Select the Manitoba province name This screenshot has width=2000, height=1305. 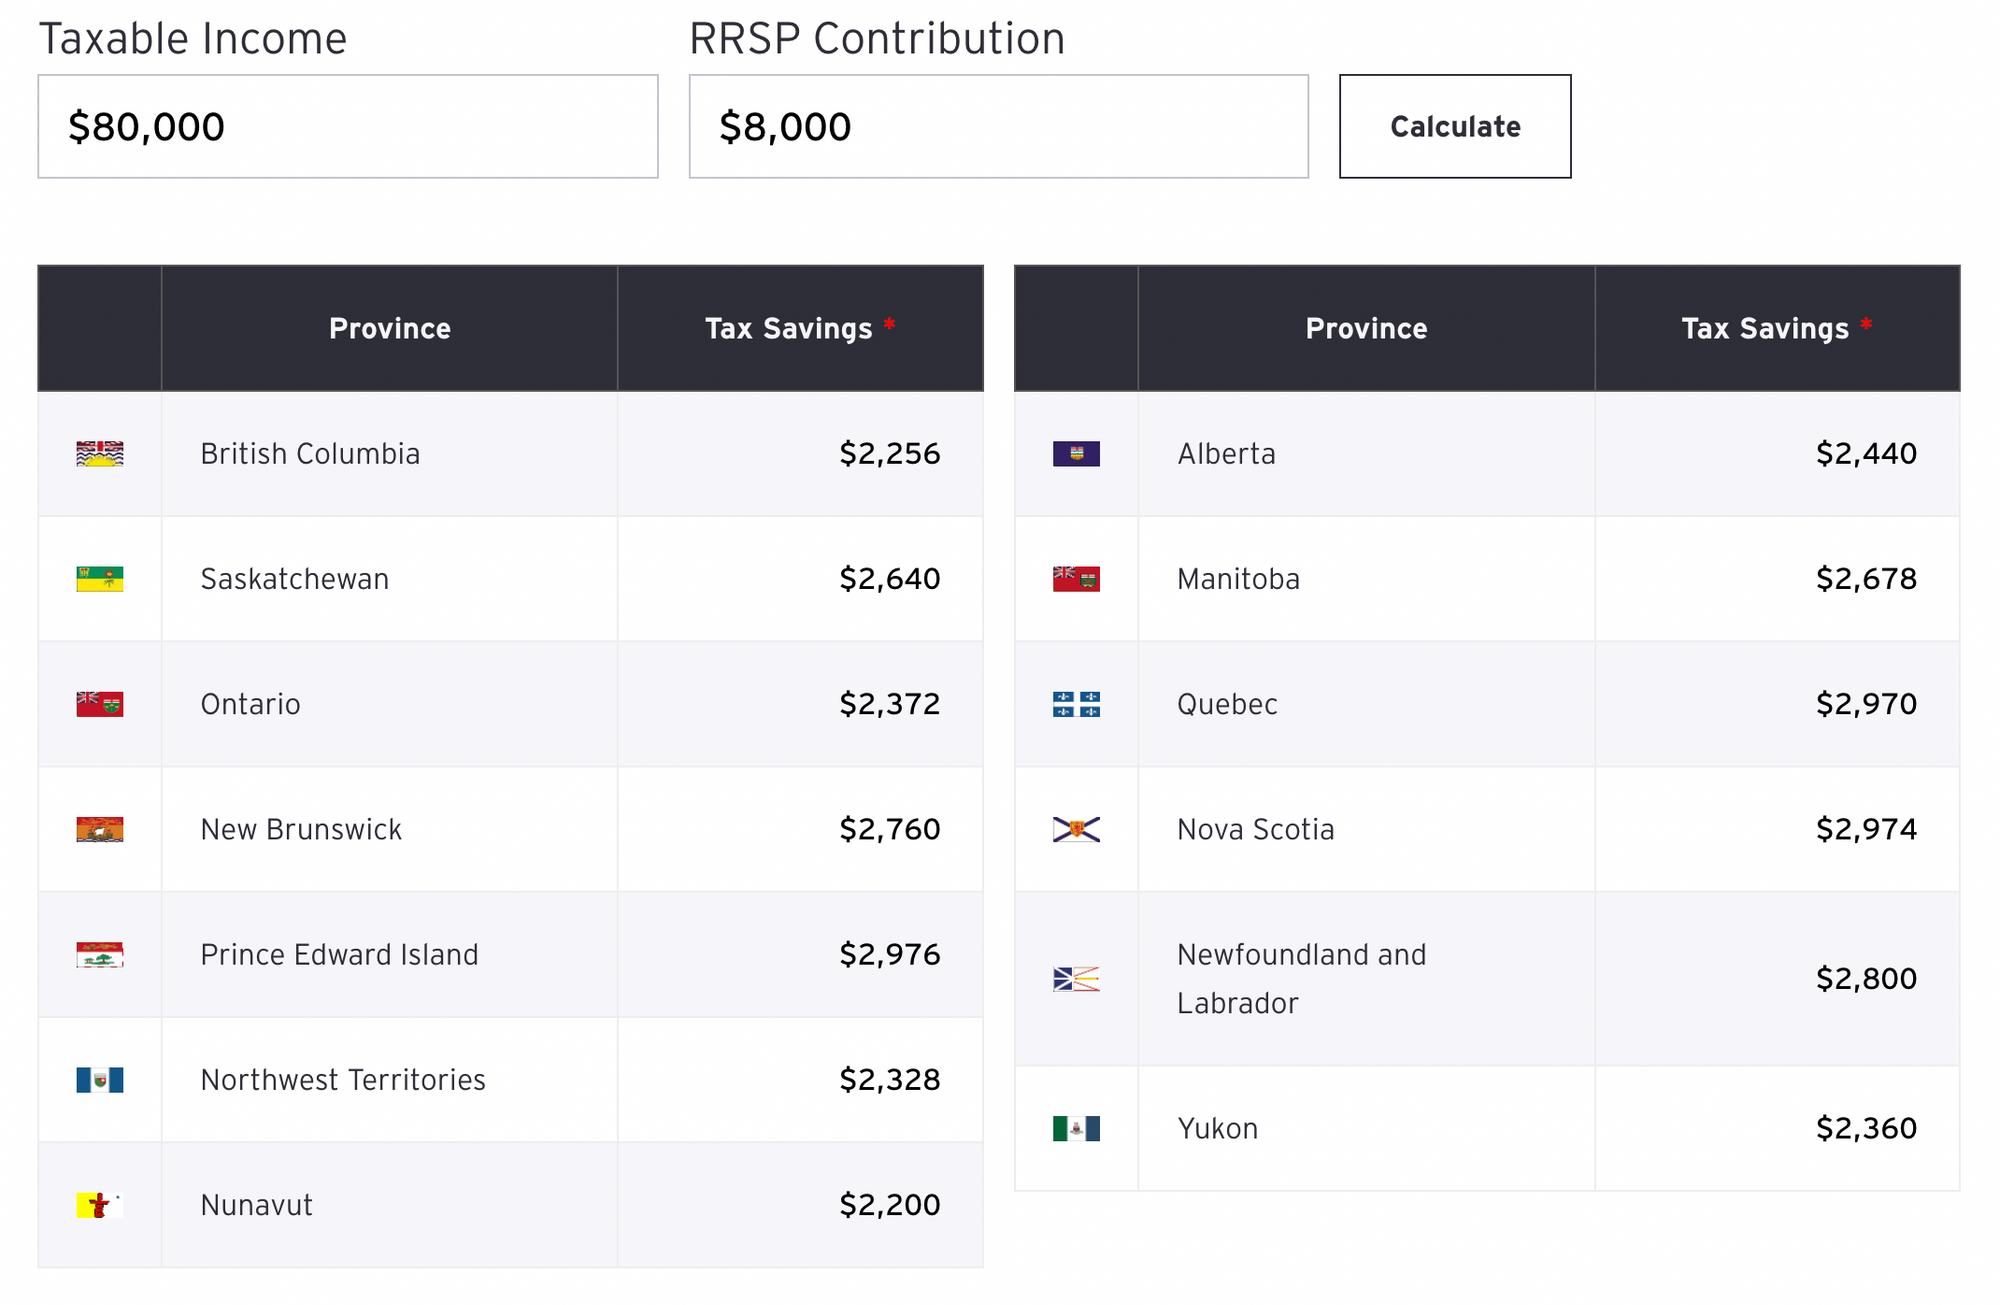(x=1238, y=579)
